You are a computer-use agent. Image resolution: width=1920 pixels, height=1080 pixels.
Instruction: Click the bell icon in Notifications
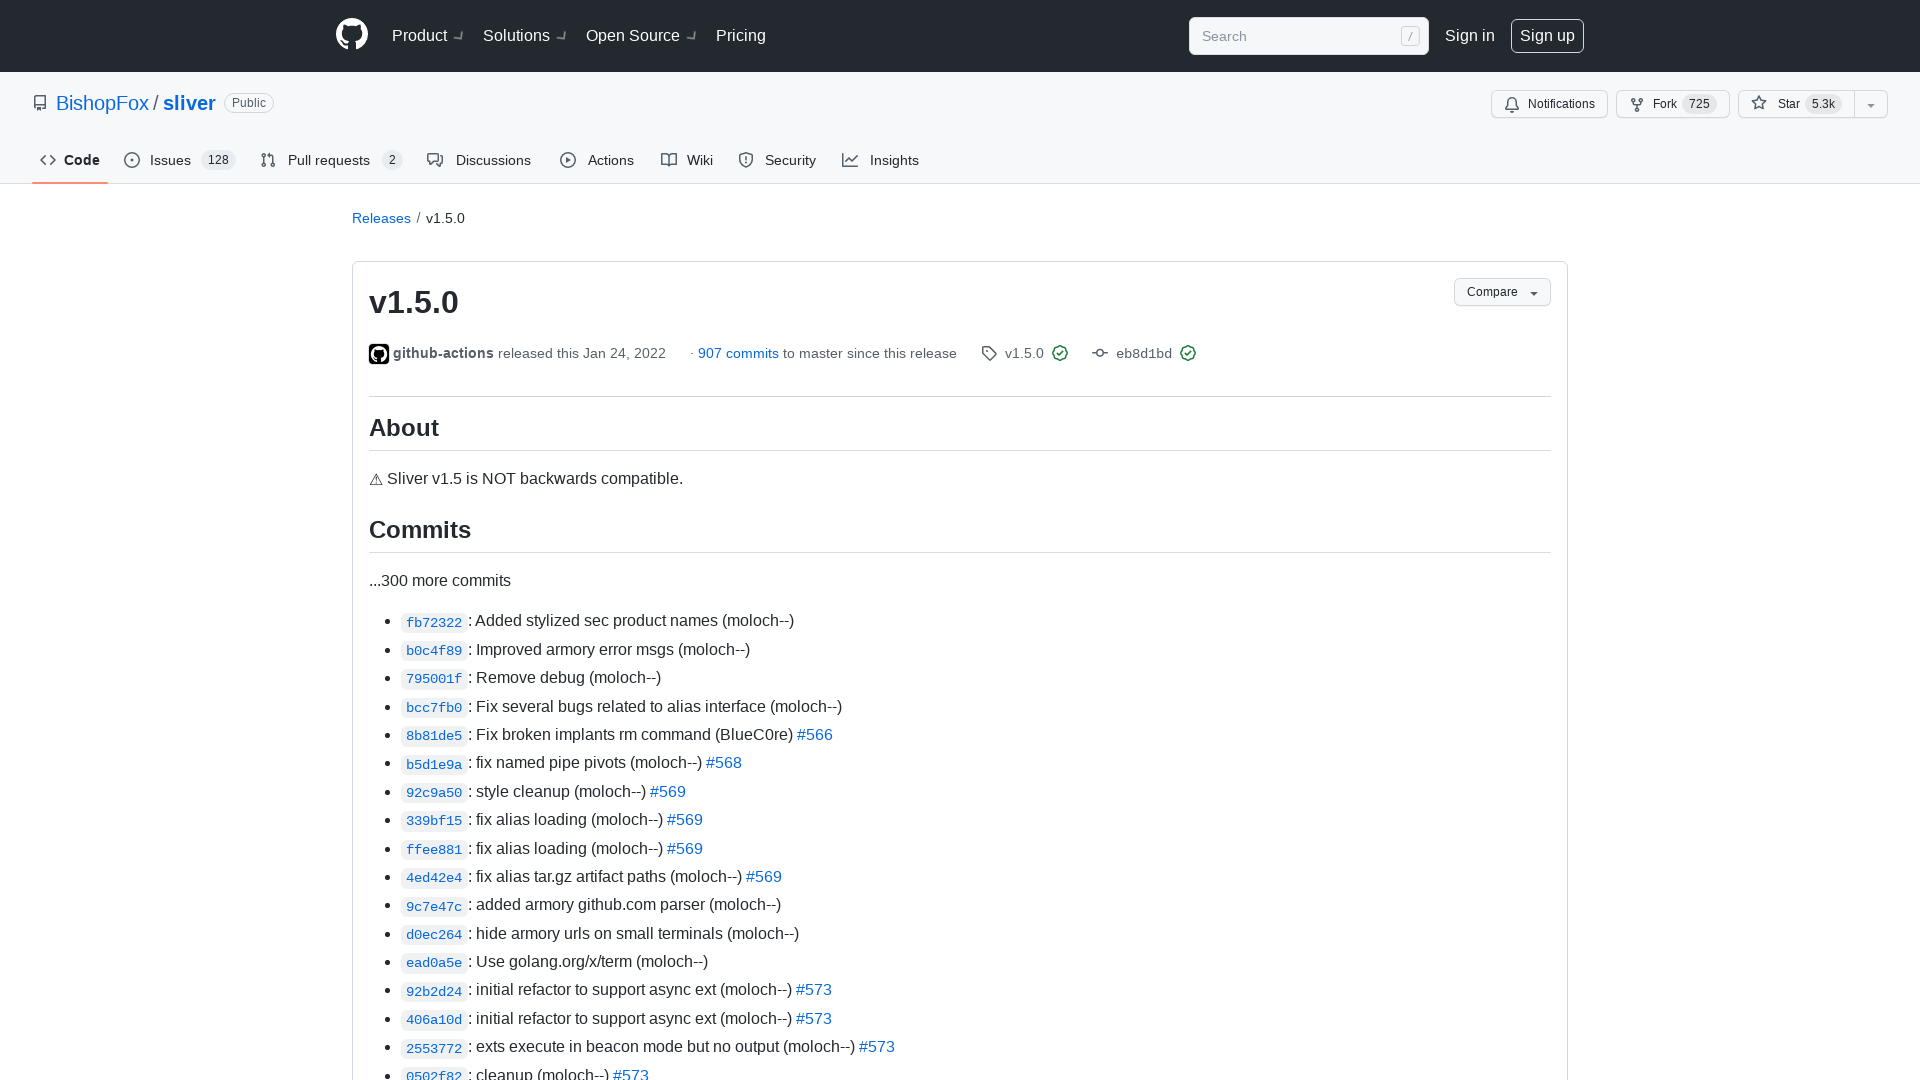pyautogui.click(x=1512, y=104)
